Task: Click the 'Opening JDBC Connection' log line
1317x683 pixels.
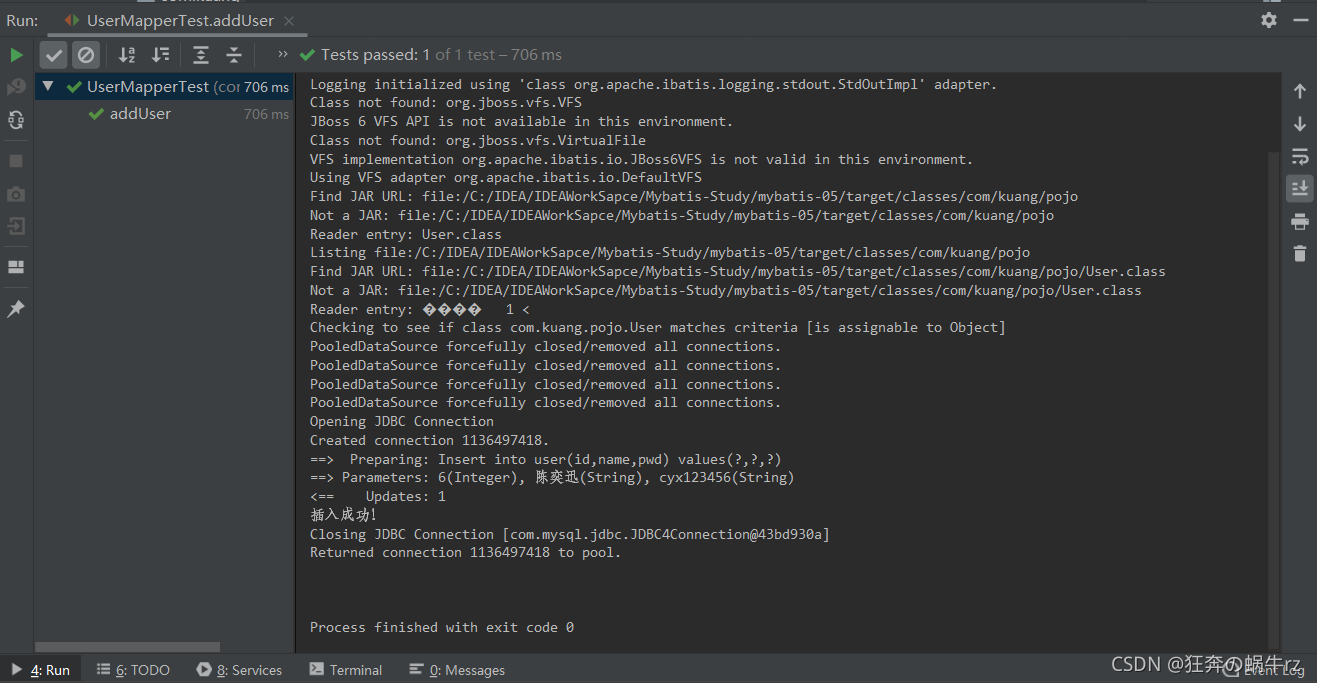Action: pyautogui.click(x=402, y=421)
